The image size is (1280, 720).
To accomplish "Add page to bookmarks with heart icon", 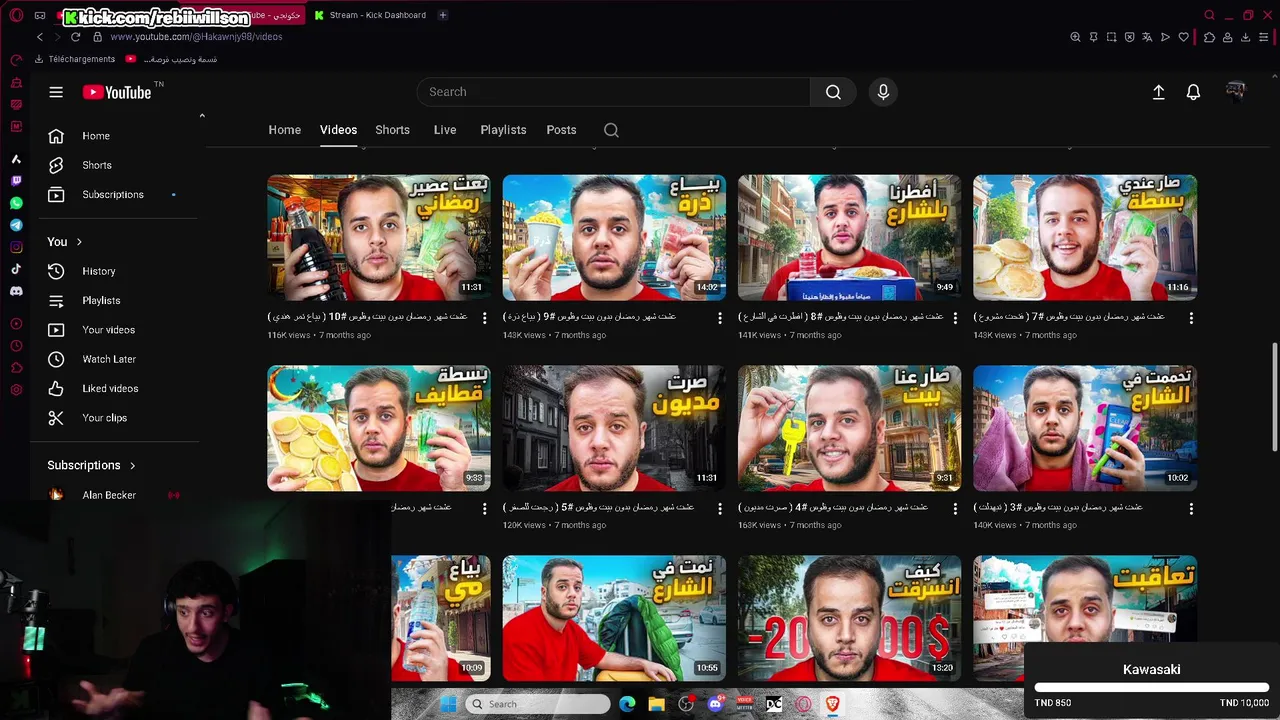I will 1184,37.
